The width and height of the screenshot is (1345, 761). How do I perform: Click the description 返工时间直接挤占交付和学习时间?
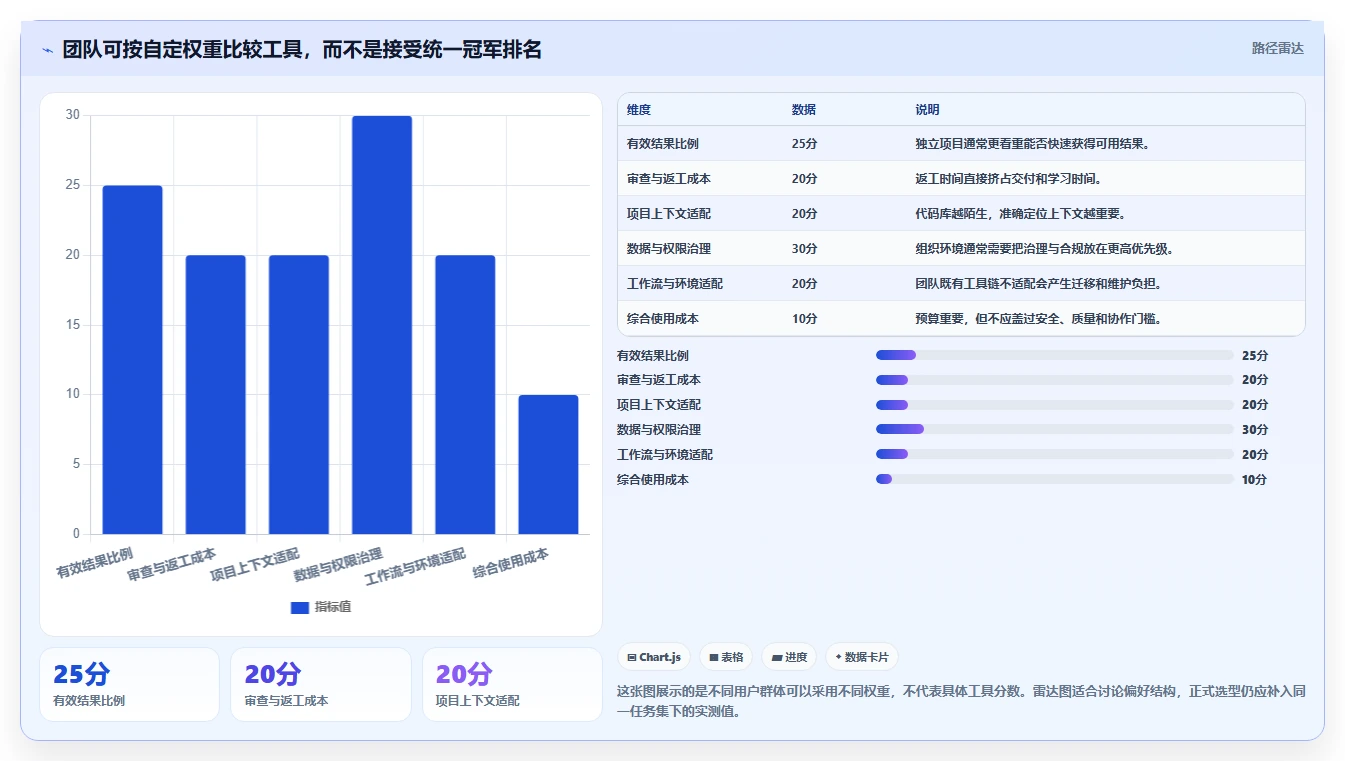coord(1009,179)
